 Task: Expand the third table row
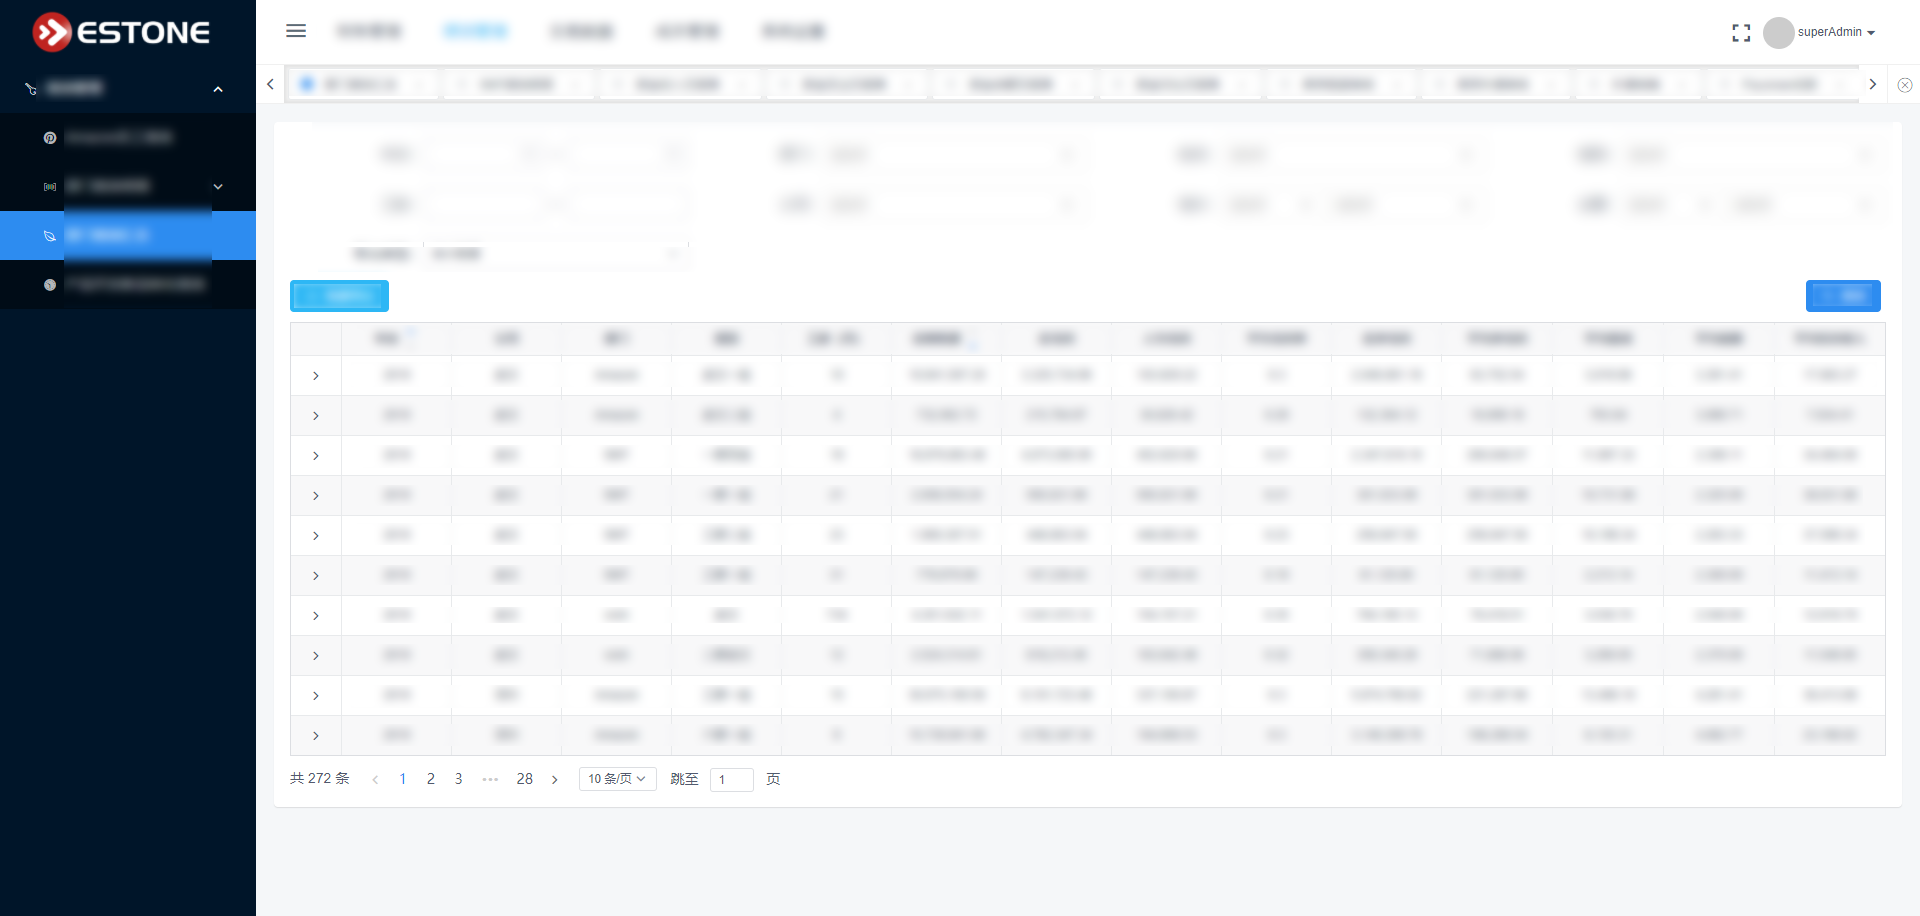pyautogui.click(x=316, y=456)
